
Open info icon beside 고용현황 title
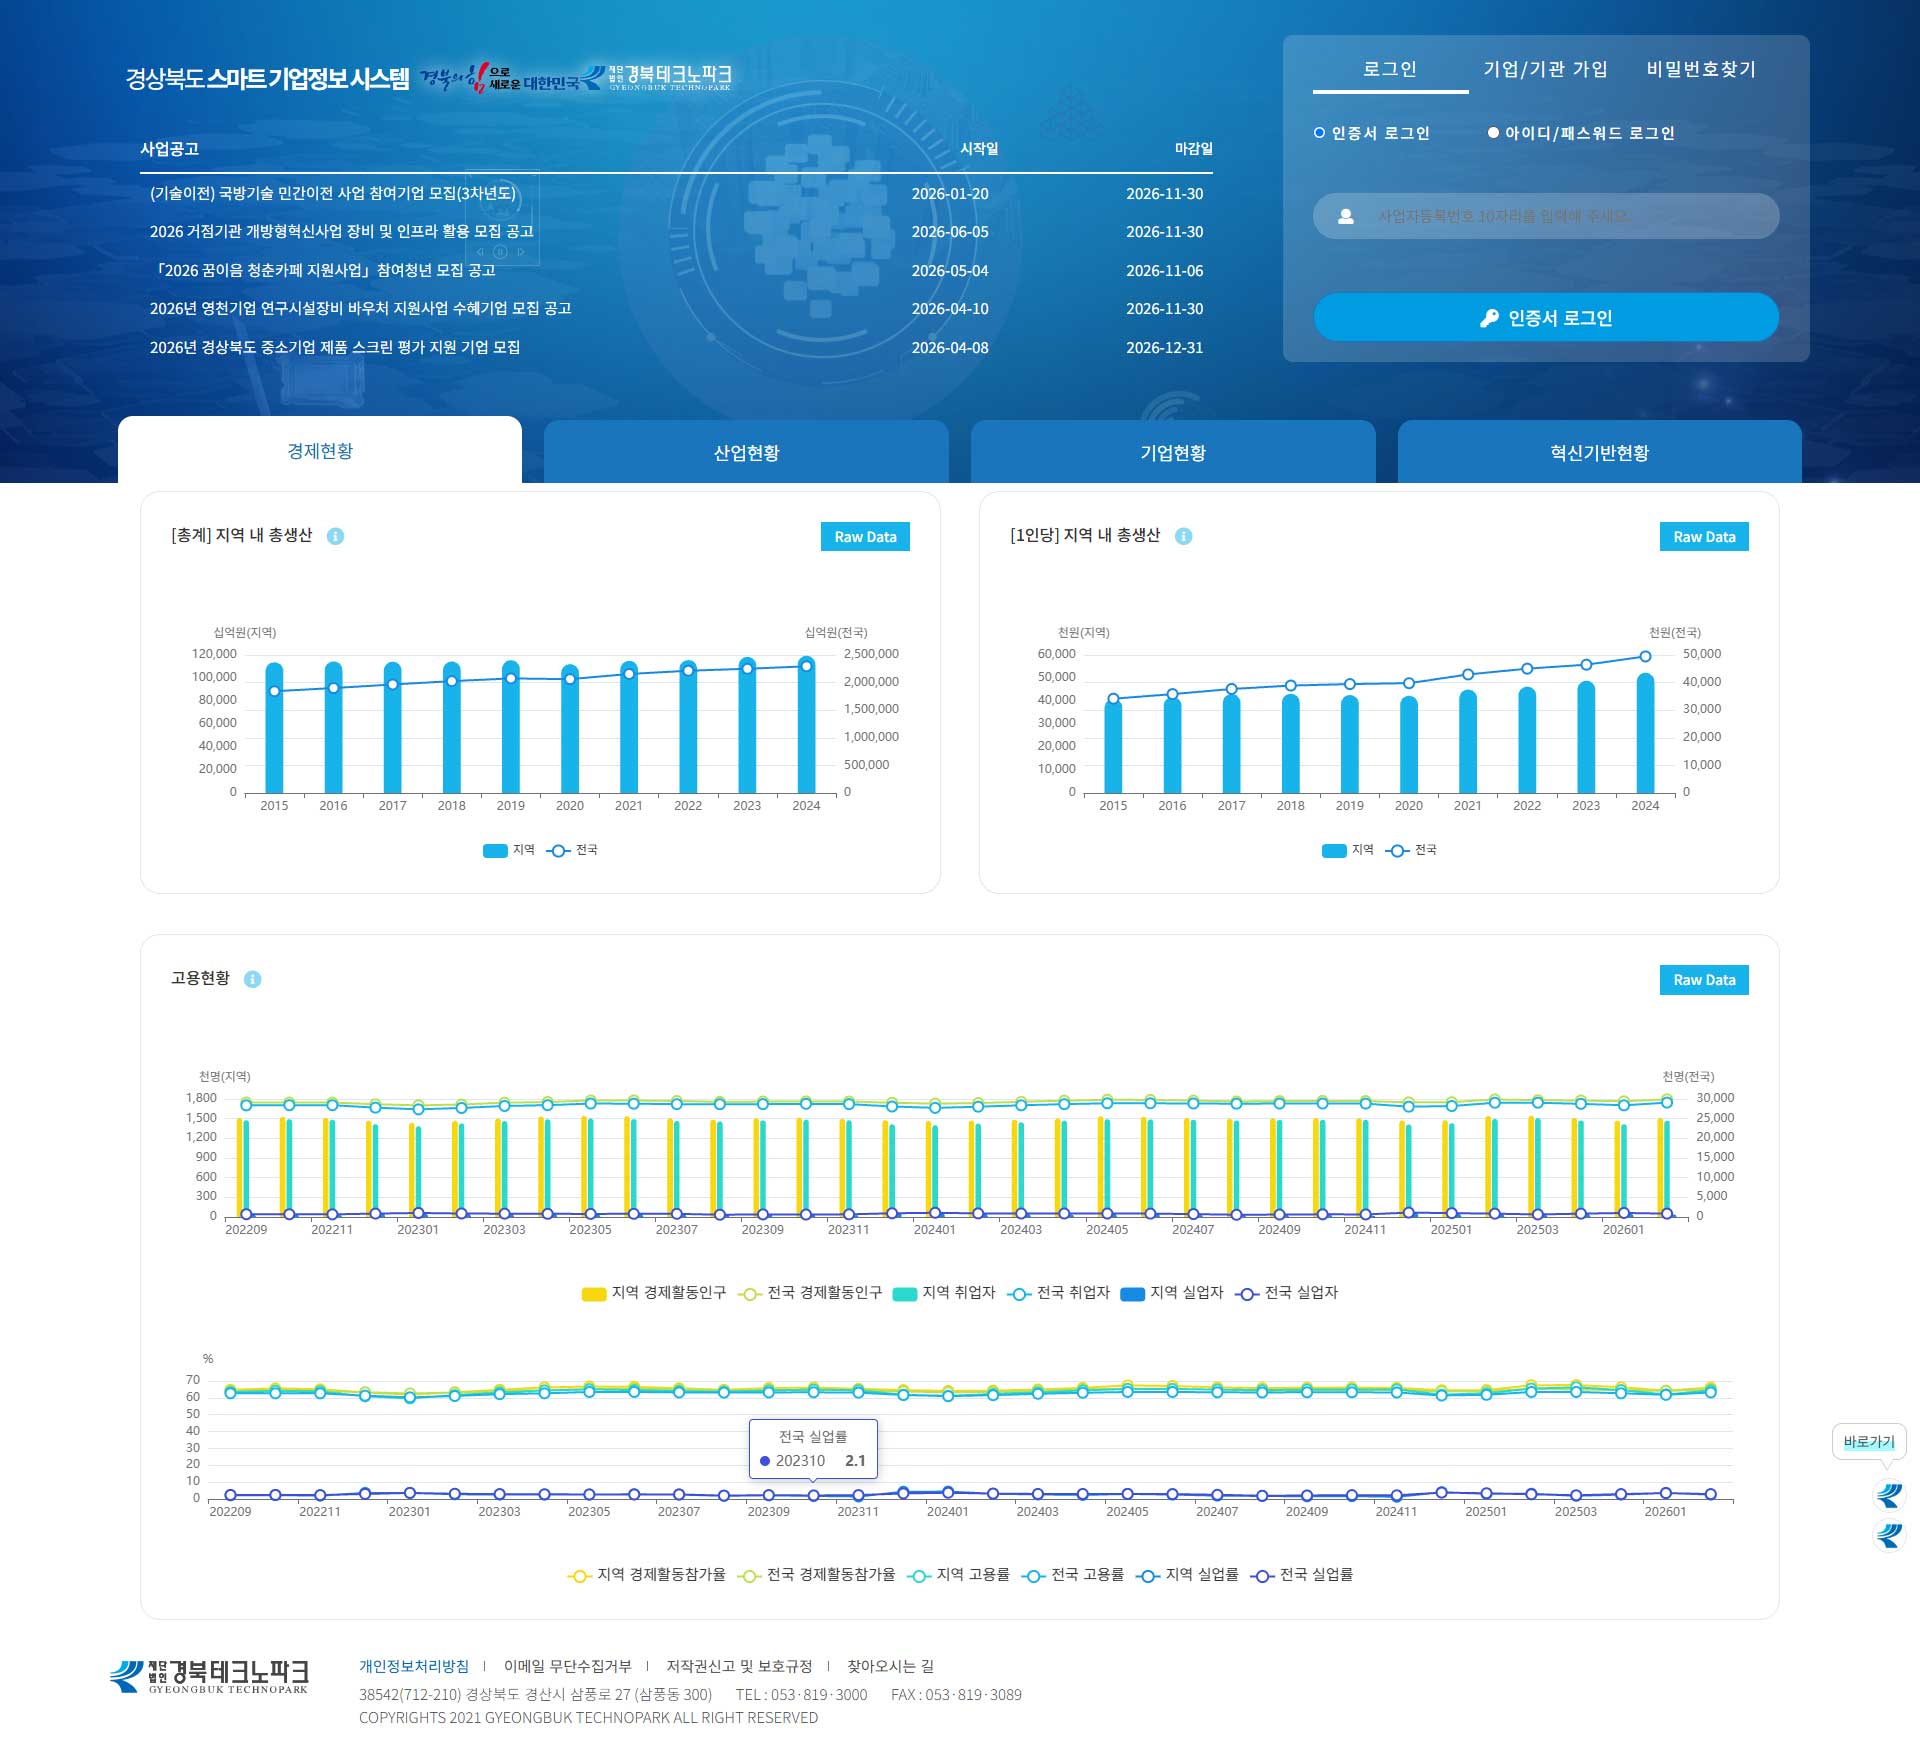click(253, 979)
